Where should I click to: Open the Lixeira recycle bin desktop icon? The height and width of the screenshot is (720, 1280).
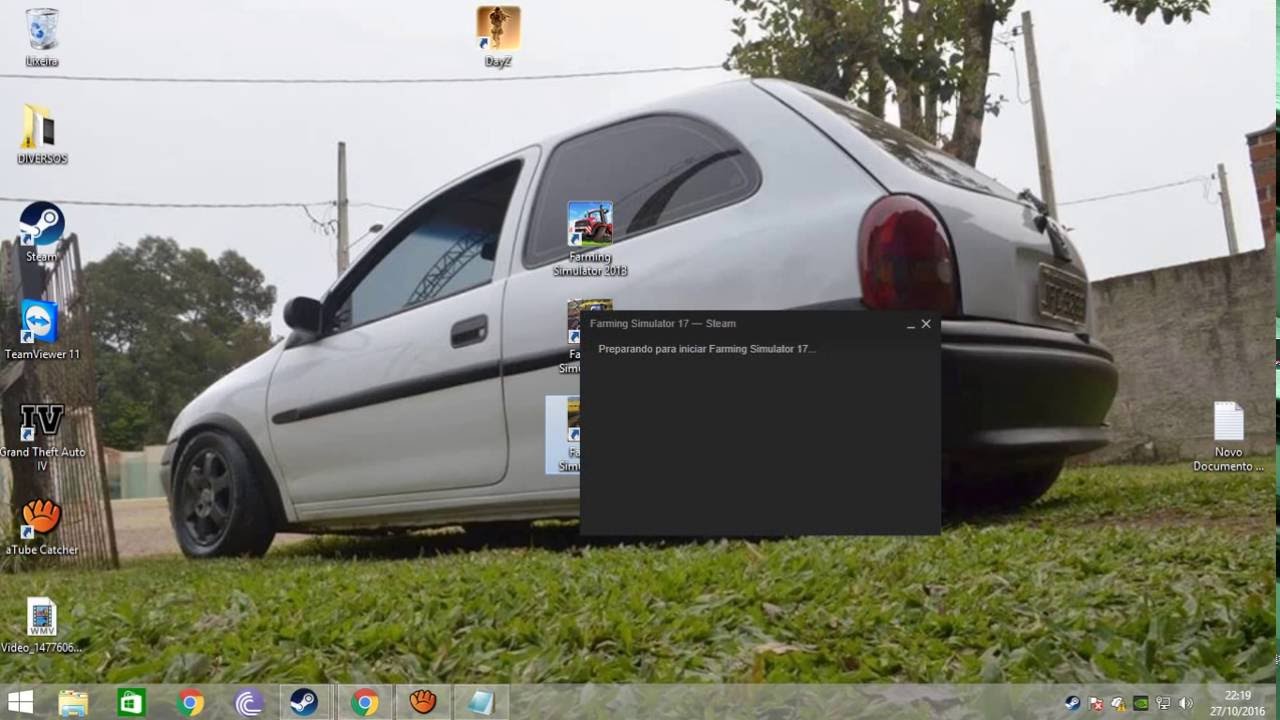(x=42, y=37)
